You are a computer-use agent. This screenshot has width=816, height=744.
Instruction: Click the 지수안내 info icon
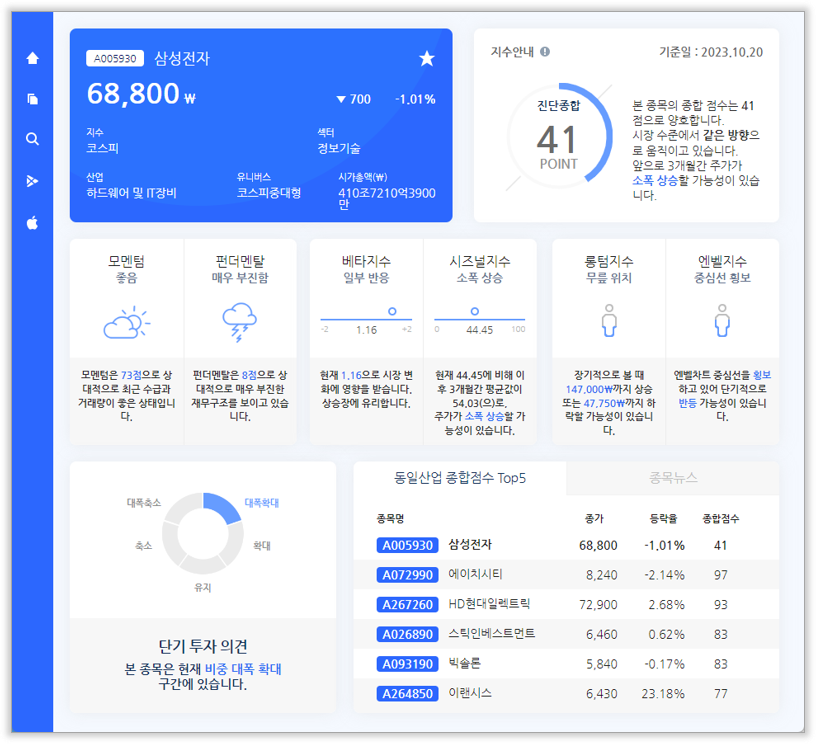[x=545, y=52]
